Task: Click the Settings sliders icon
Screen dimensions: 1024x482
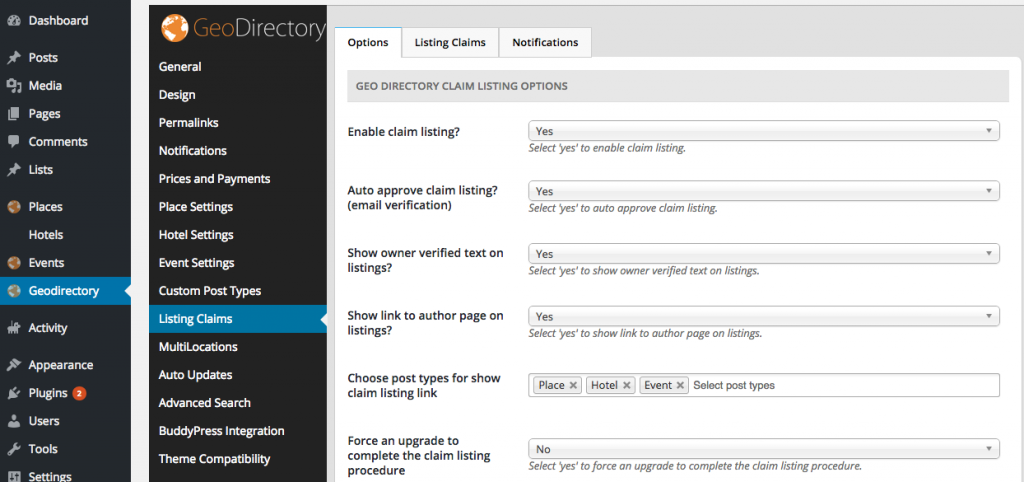Action: click(14, 477)
